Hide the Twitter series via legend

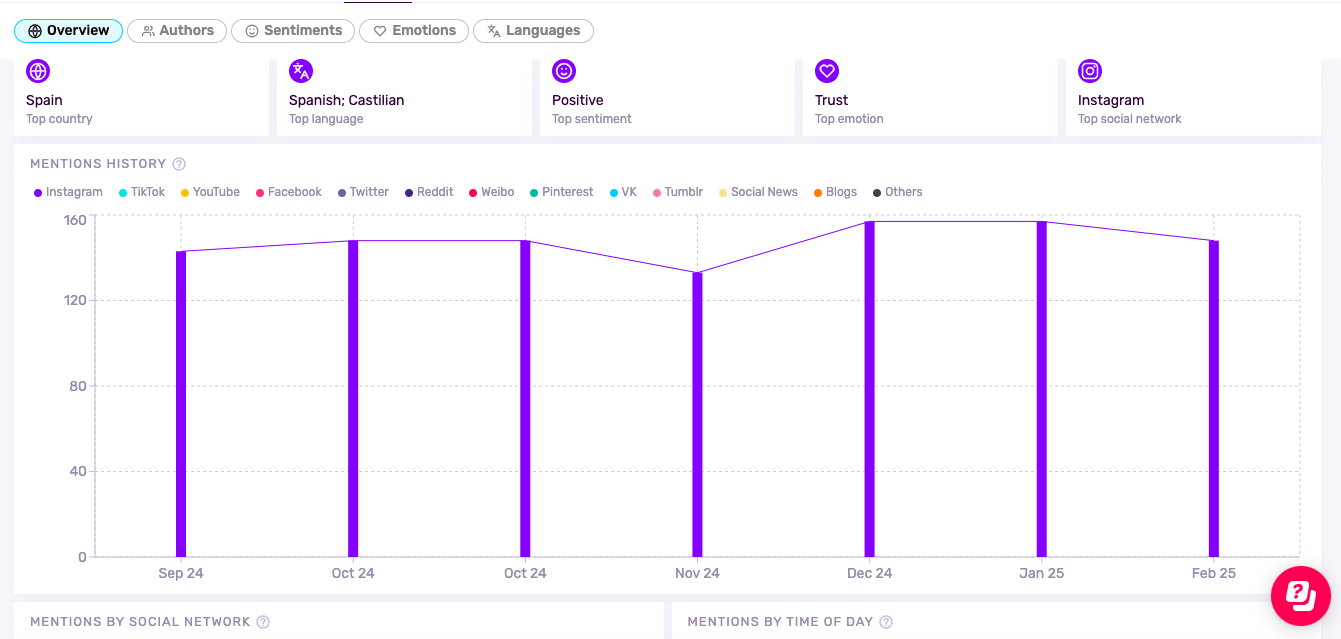(363, 192)
